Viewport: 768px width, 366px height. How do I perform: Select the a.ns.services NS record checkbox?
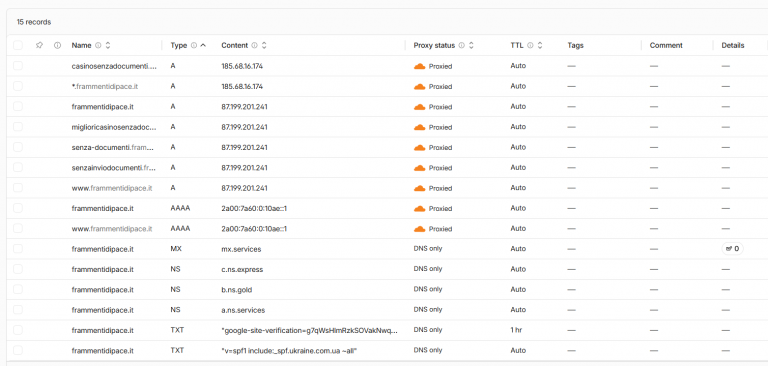click(18, 310)
